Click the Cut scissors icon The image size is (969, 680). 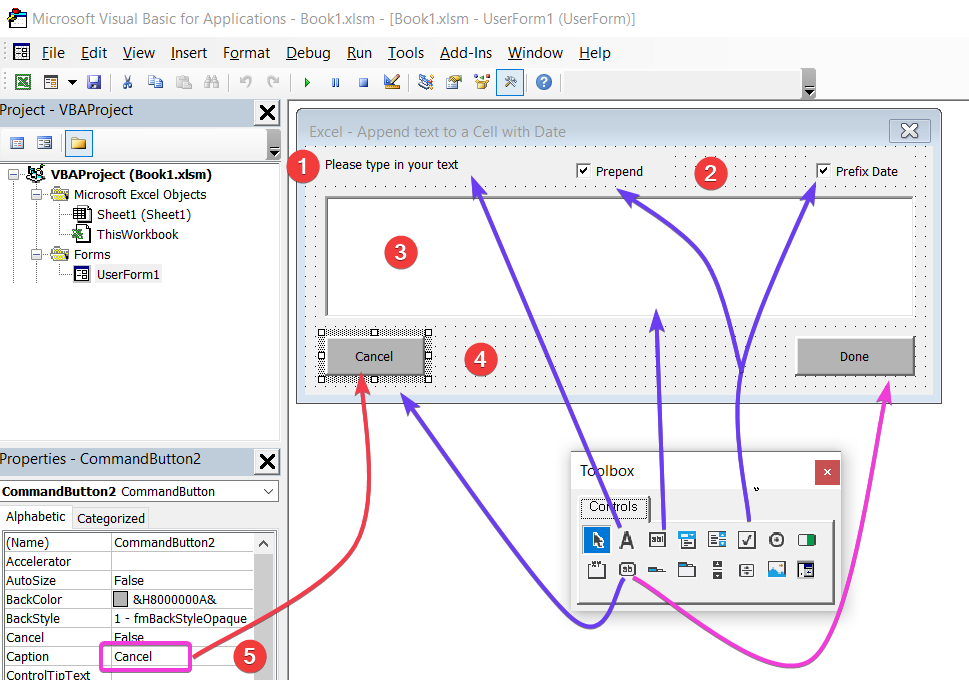tap(127, 82)
